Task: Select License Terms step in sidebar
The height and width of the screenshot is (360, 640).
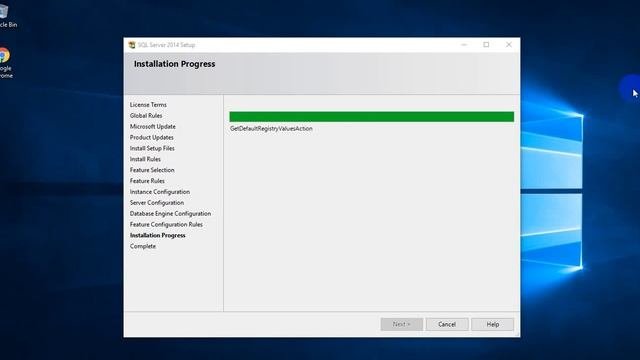Action: pyautogui.click(x=148, y=105)
